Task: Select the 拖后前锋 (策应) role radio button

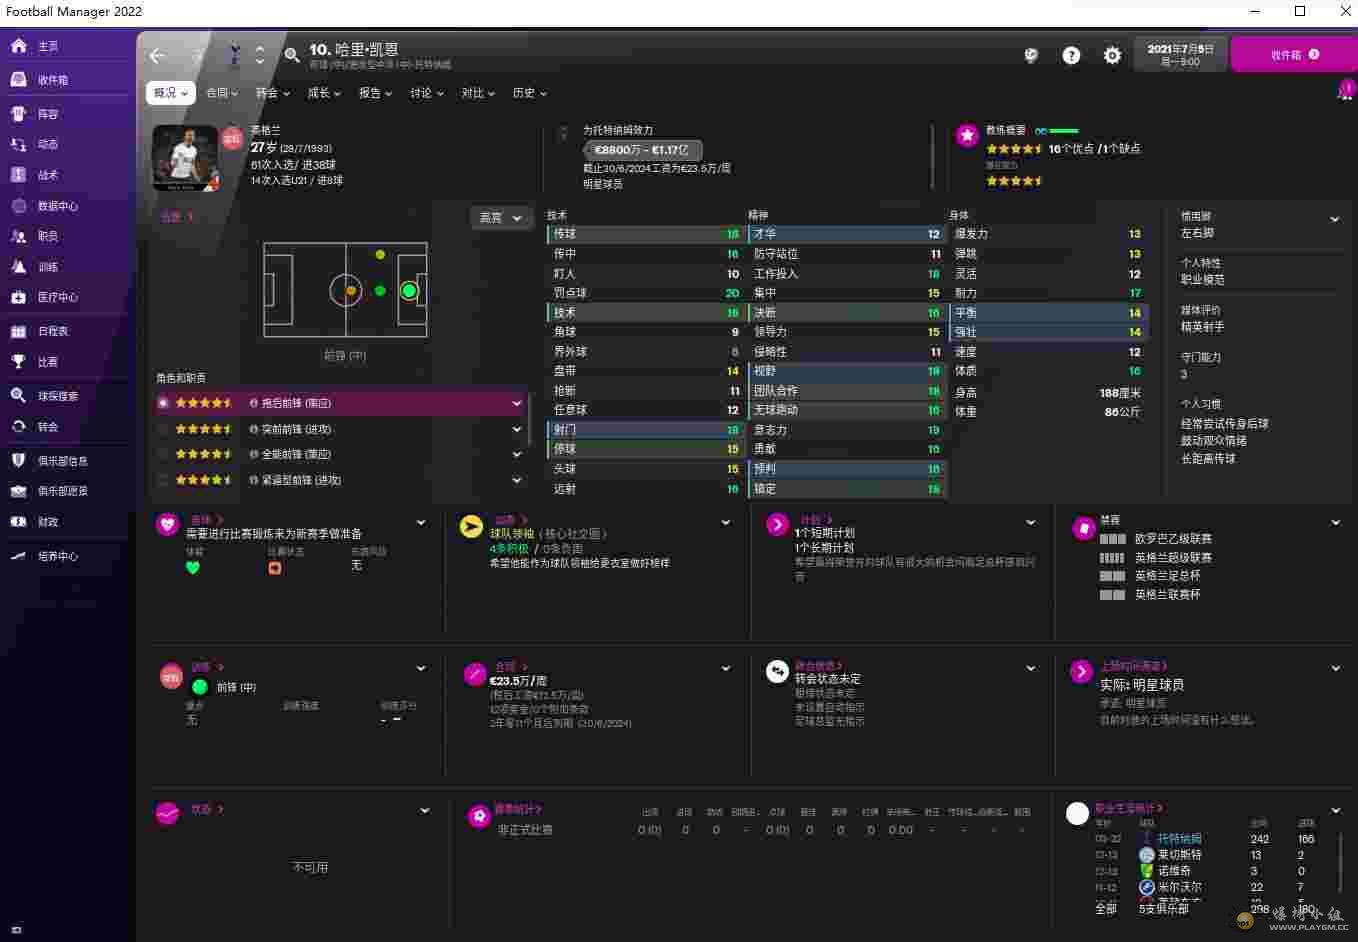Action: coord(163,403)
